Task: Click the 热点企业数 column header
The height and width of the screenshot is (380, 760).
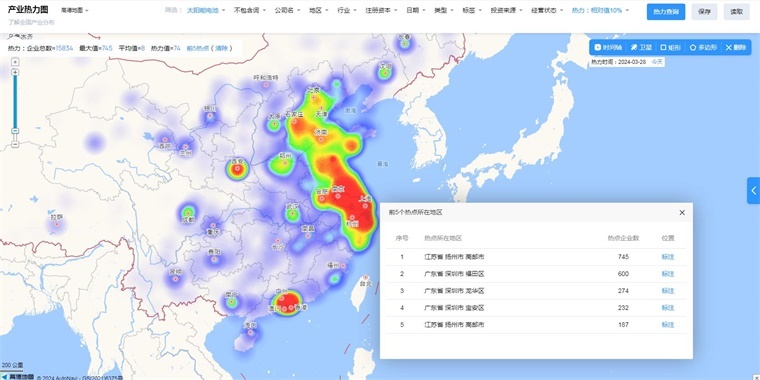Action: point(623,238)
